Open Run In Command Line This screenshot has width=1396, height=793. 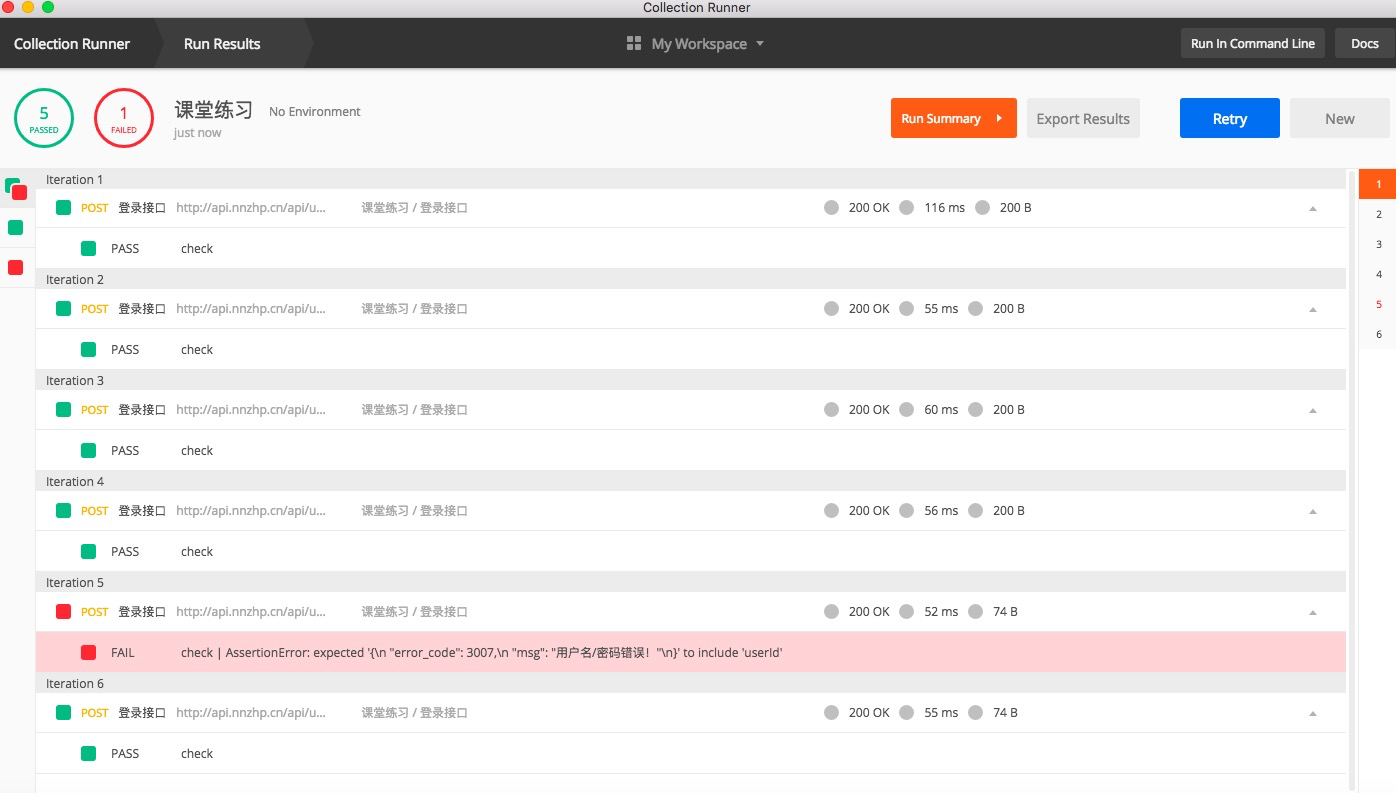click(x=1252, y=43)
